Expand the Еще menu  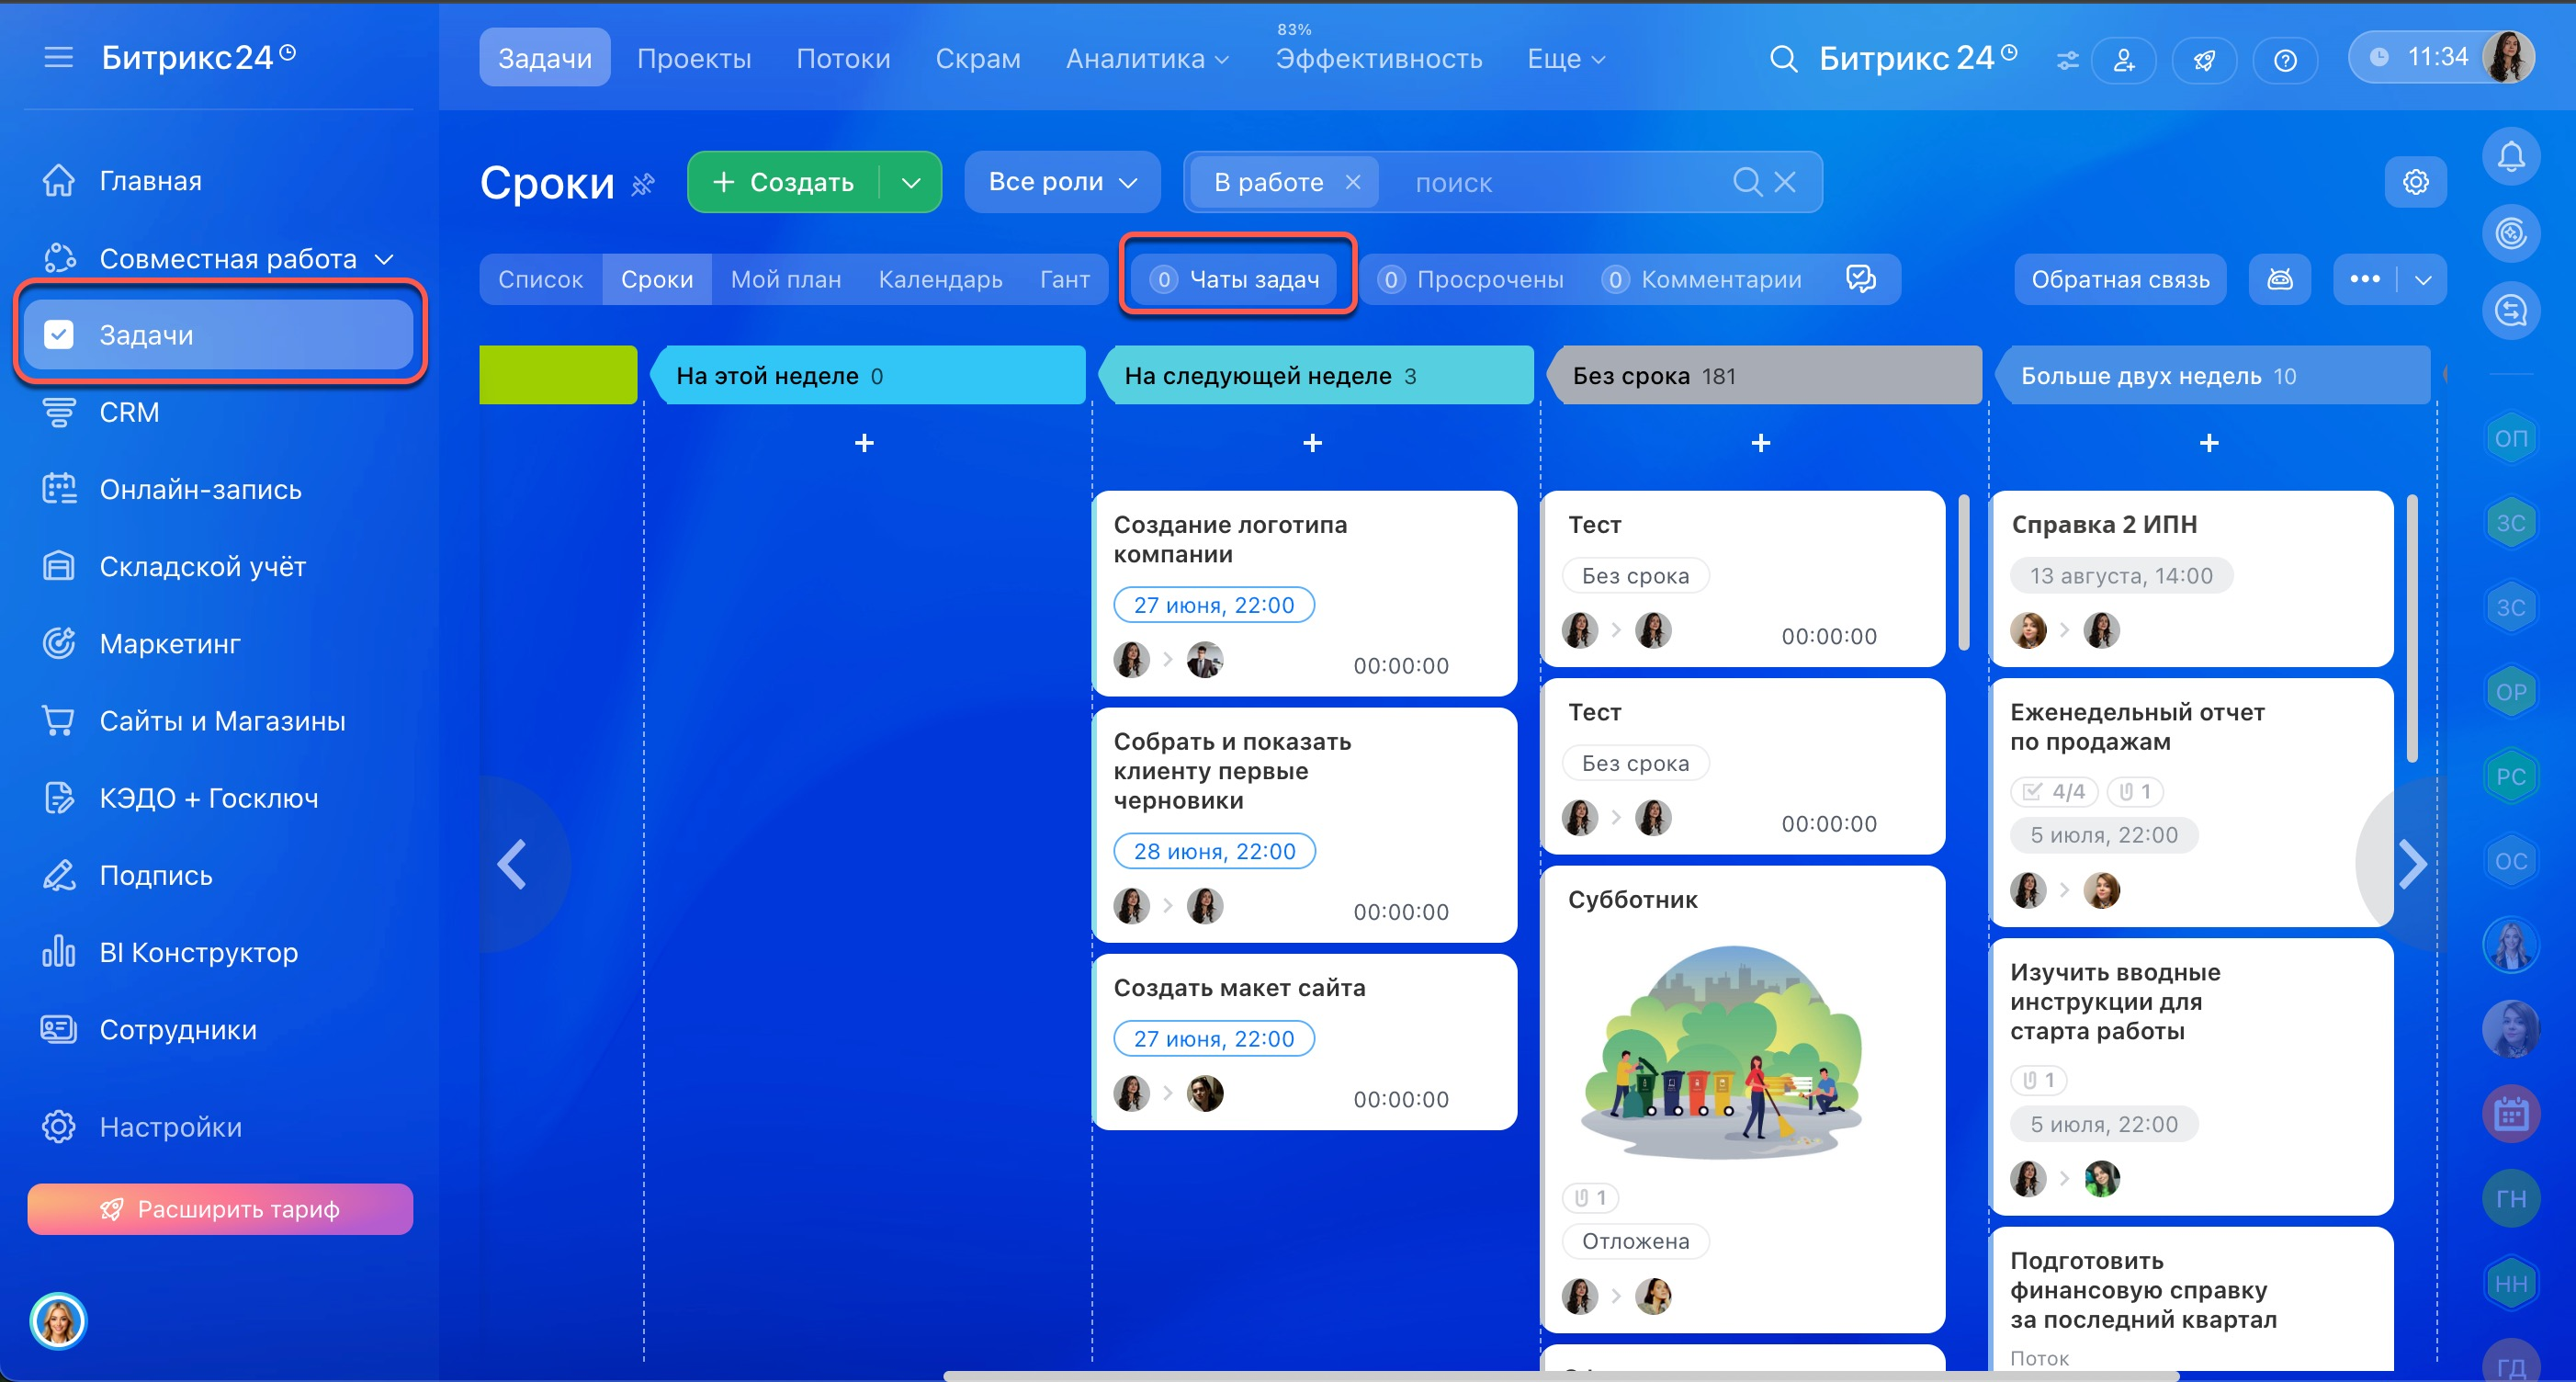[x=1565, y=58]
